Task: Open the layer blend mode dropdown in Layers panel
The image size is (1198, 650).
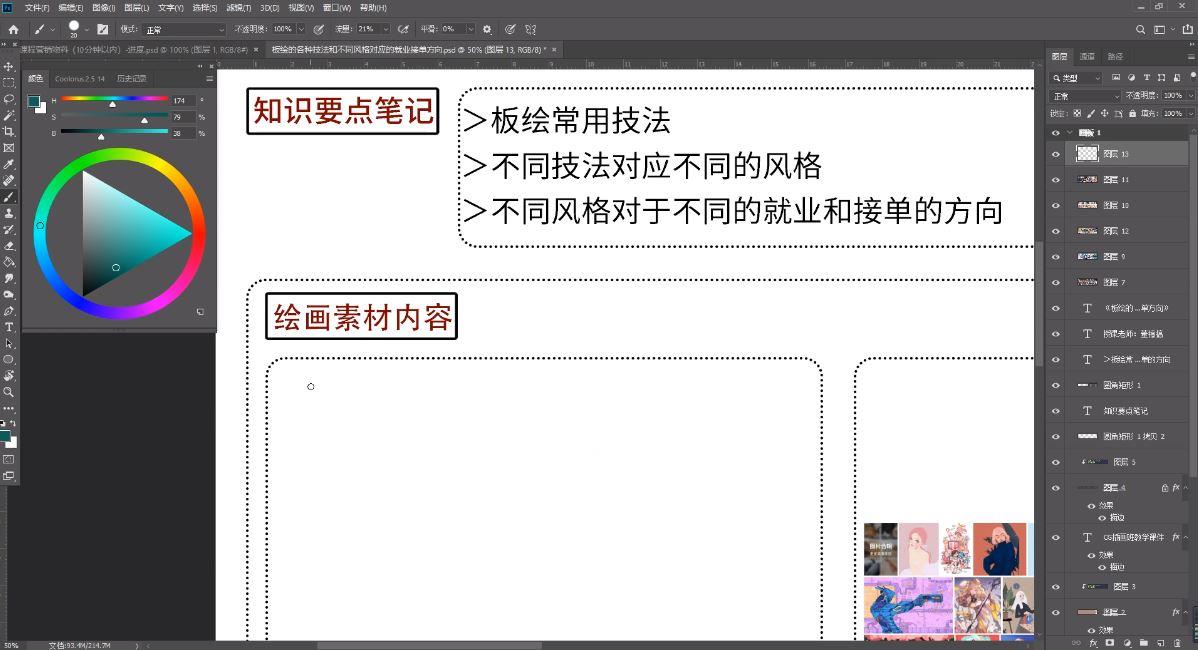Action: click(x=1086, y=95)
